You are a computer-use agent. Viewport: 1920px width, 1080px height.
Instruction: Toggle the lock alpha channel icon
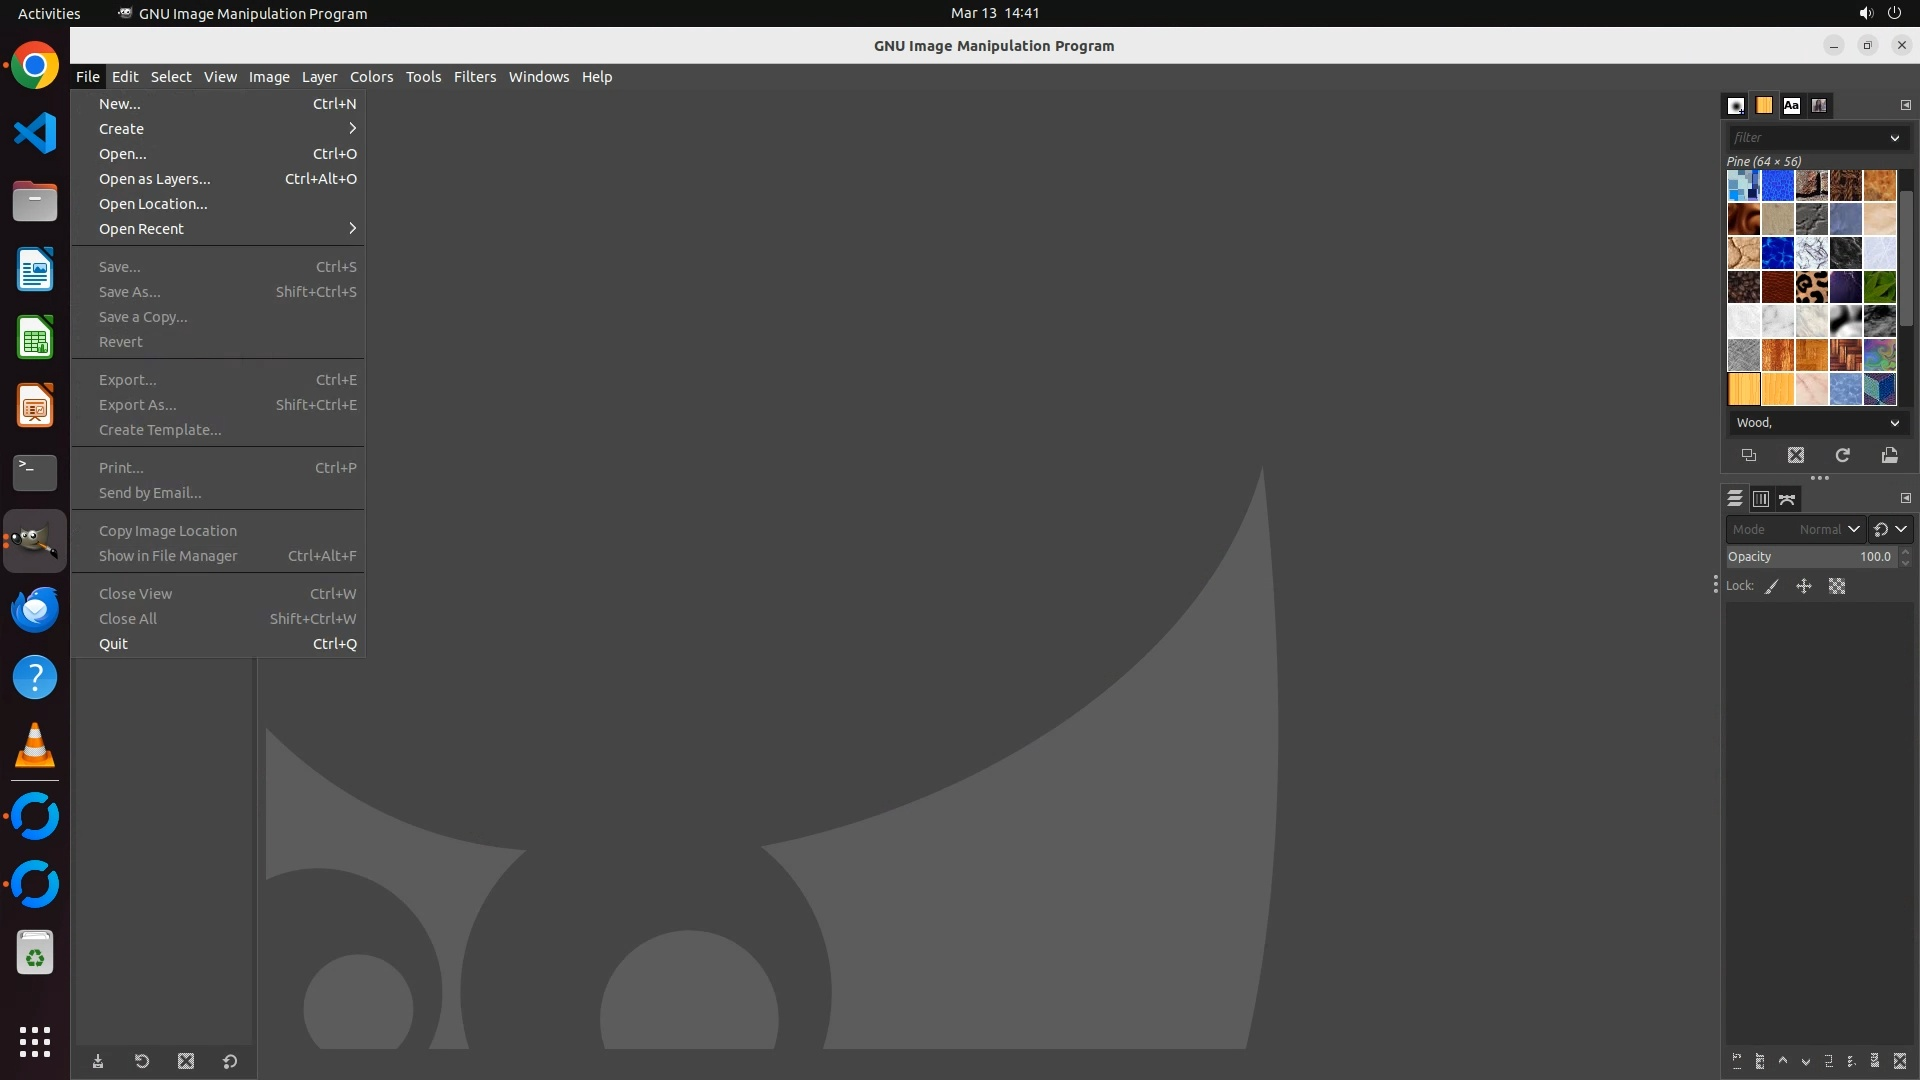[1837, 587]
